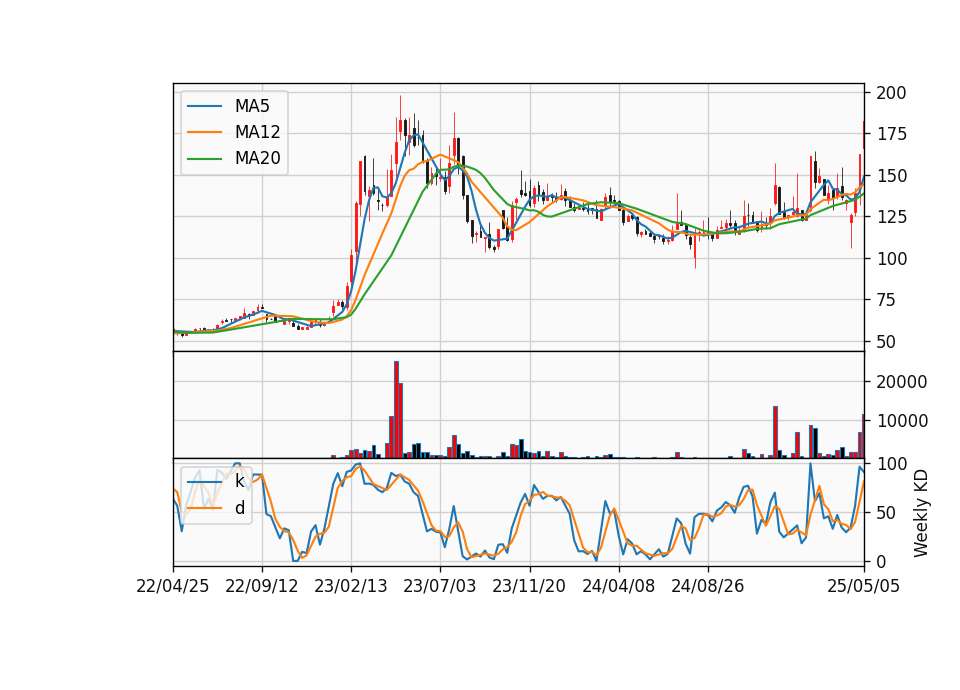Click the orange MA12 legend line swatch
960x690 pixels.
pyautogui.click(x=204, y=132)
